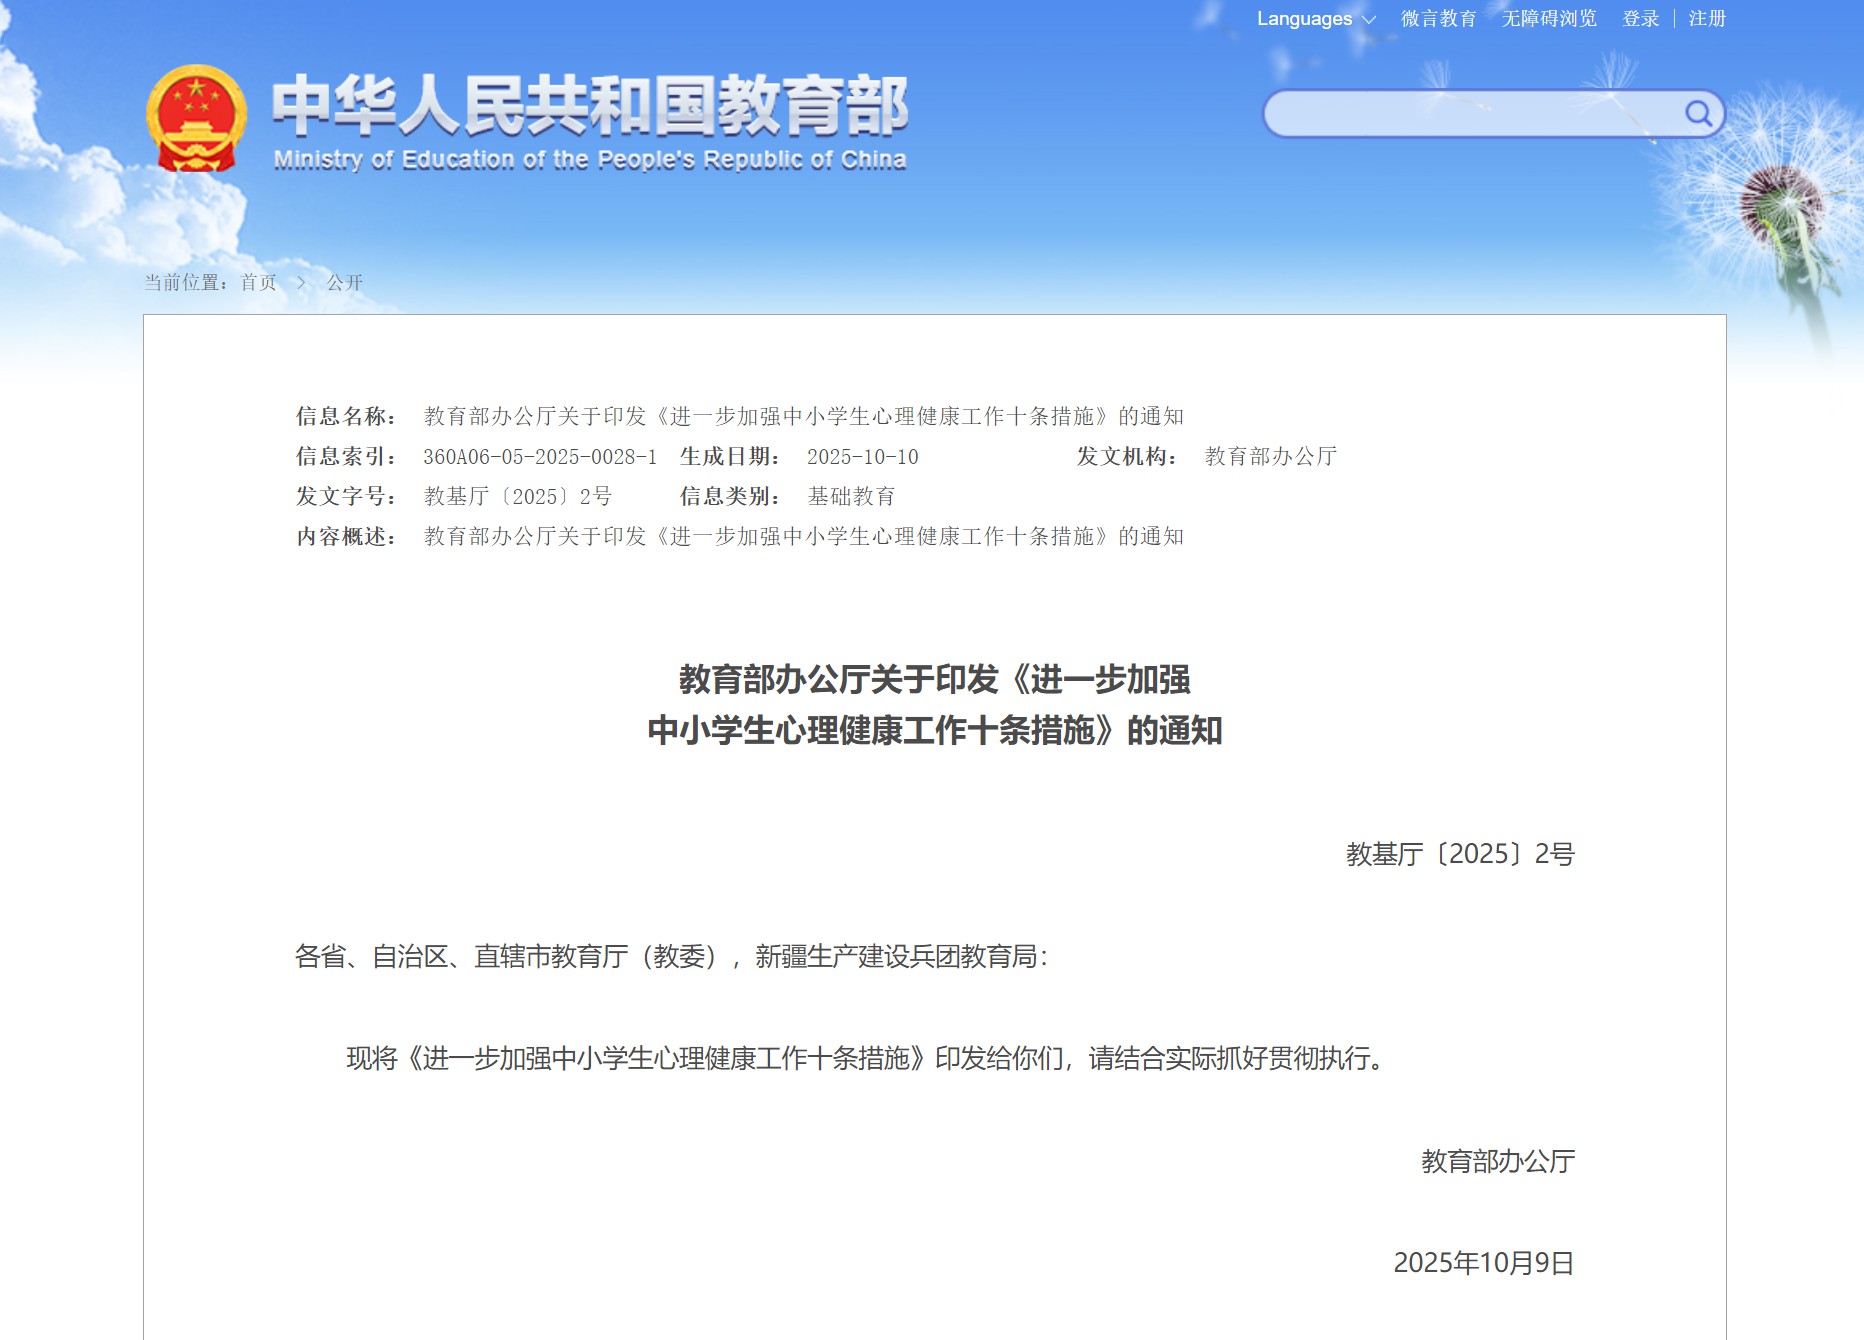Click the 信息索引 label
The width and height of the screenshot is (1864, 1340).
click(346, 457)
